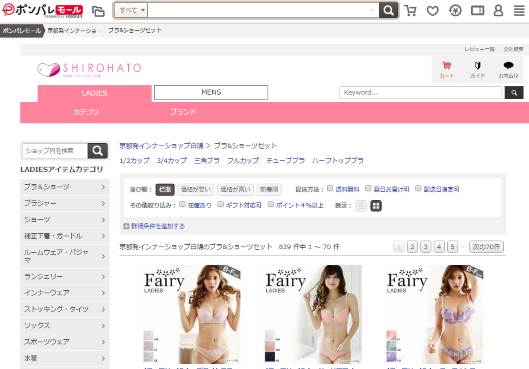Open the ガイド beginner guide icon
Screen dimensions: 529x369
click(x=477, y=69)
